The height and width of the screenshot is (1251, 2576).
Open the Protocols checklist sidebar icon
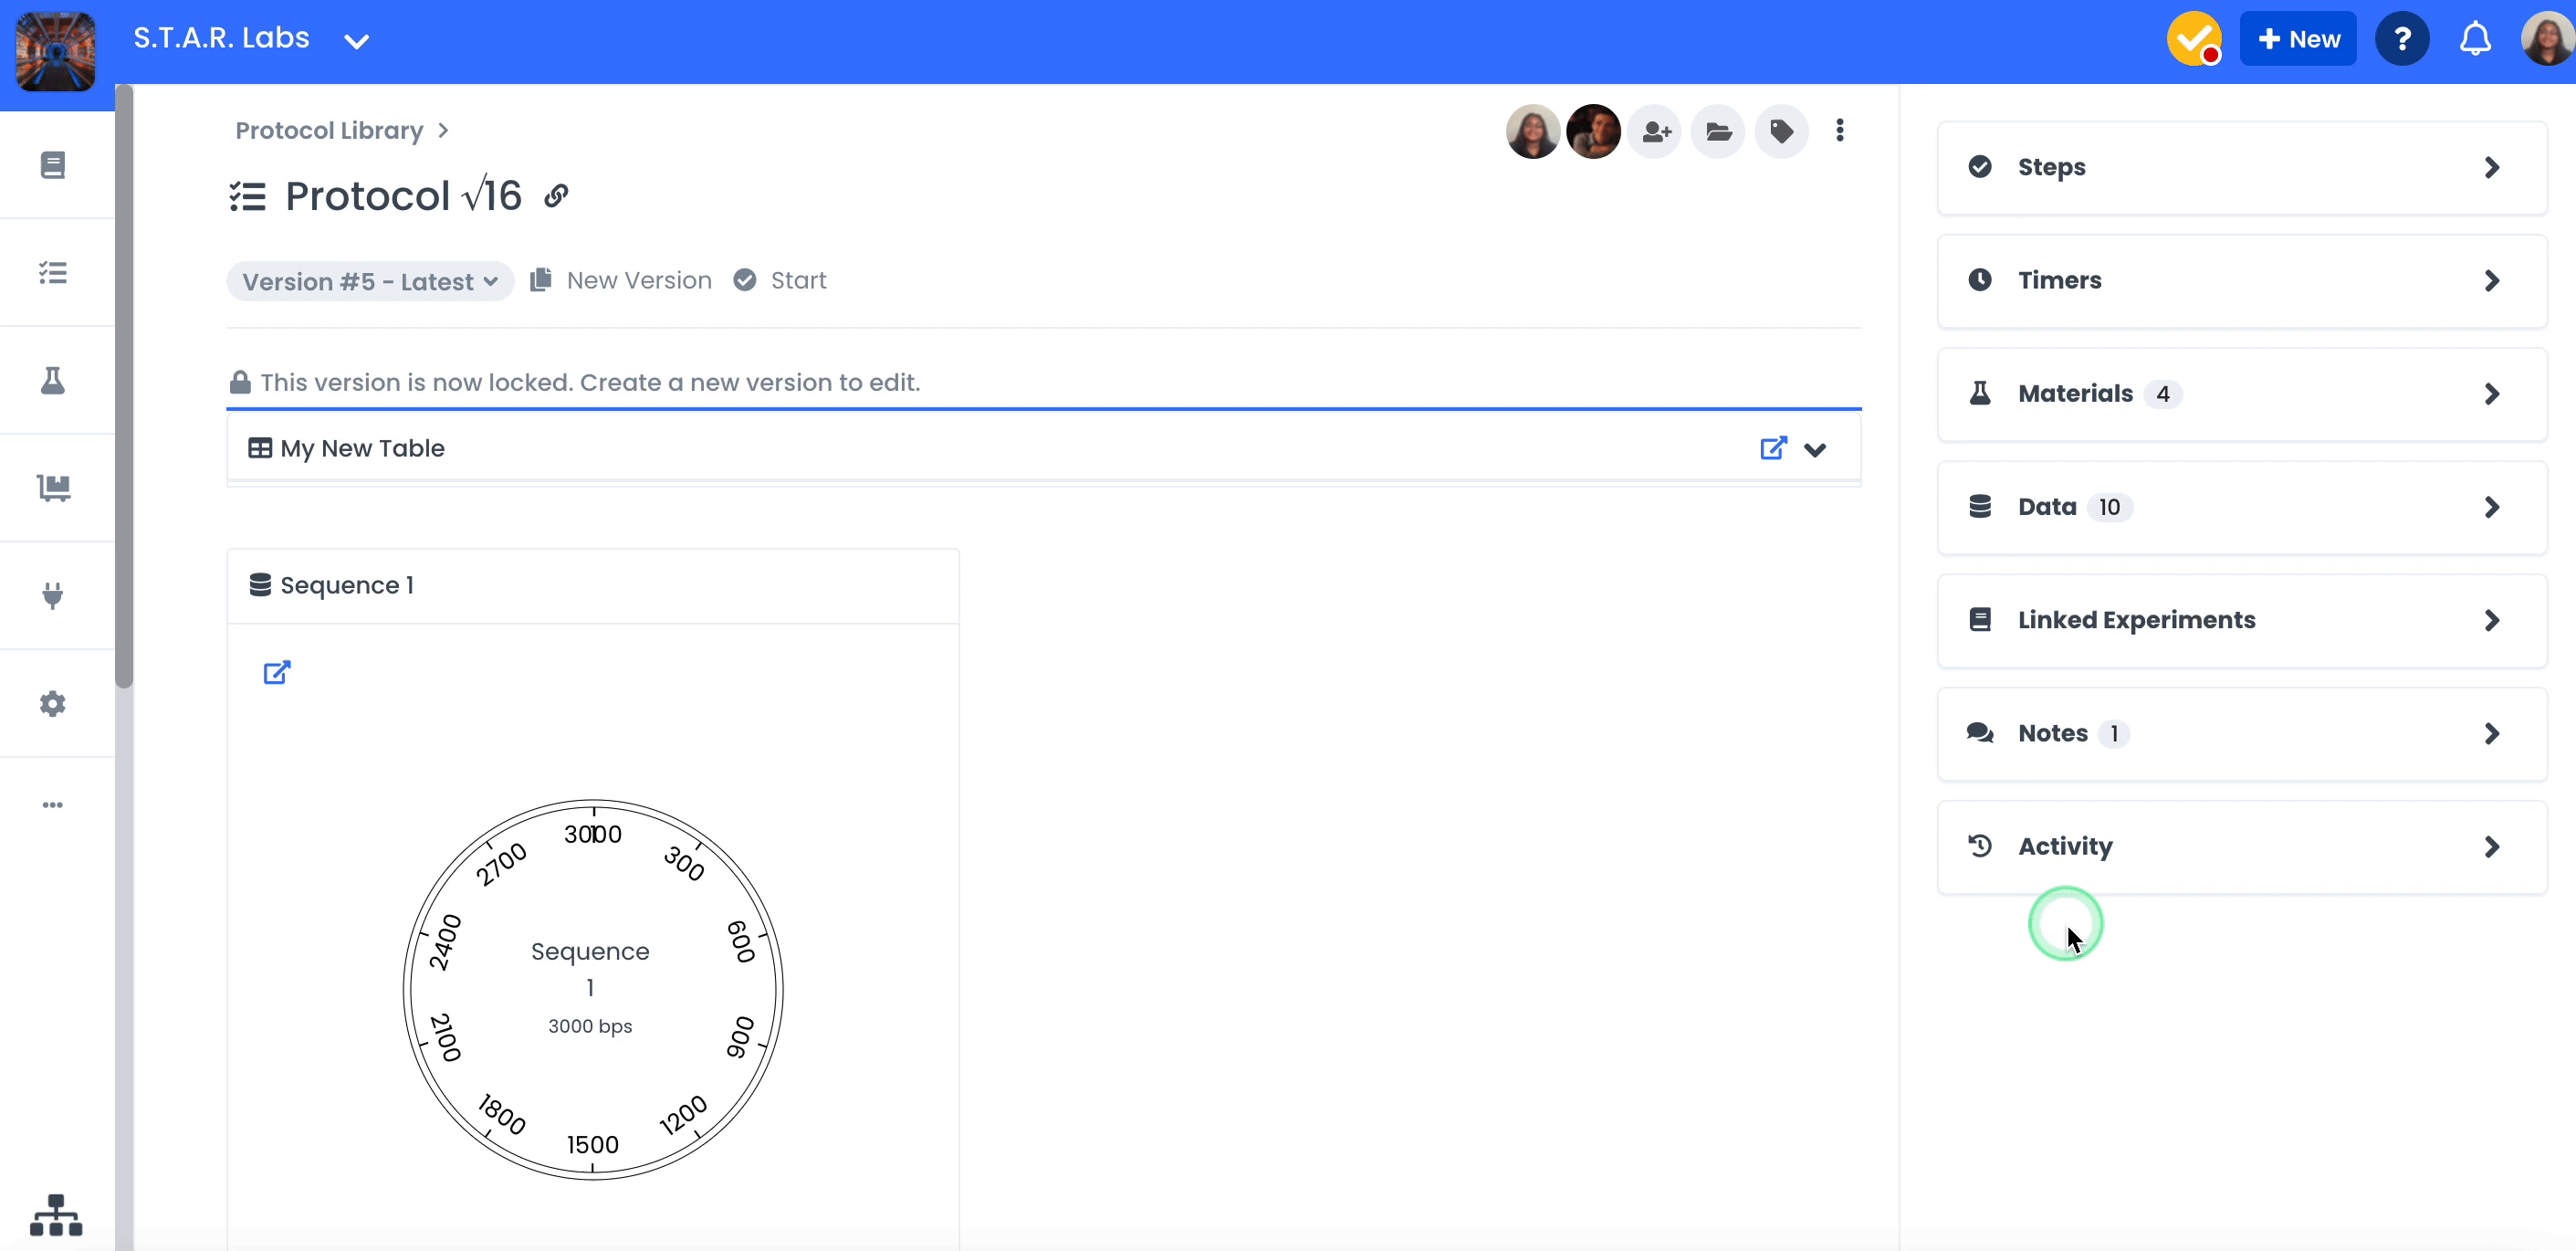(52, 272)
